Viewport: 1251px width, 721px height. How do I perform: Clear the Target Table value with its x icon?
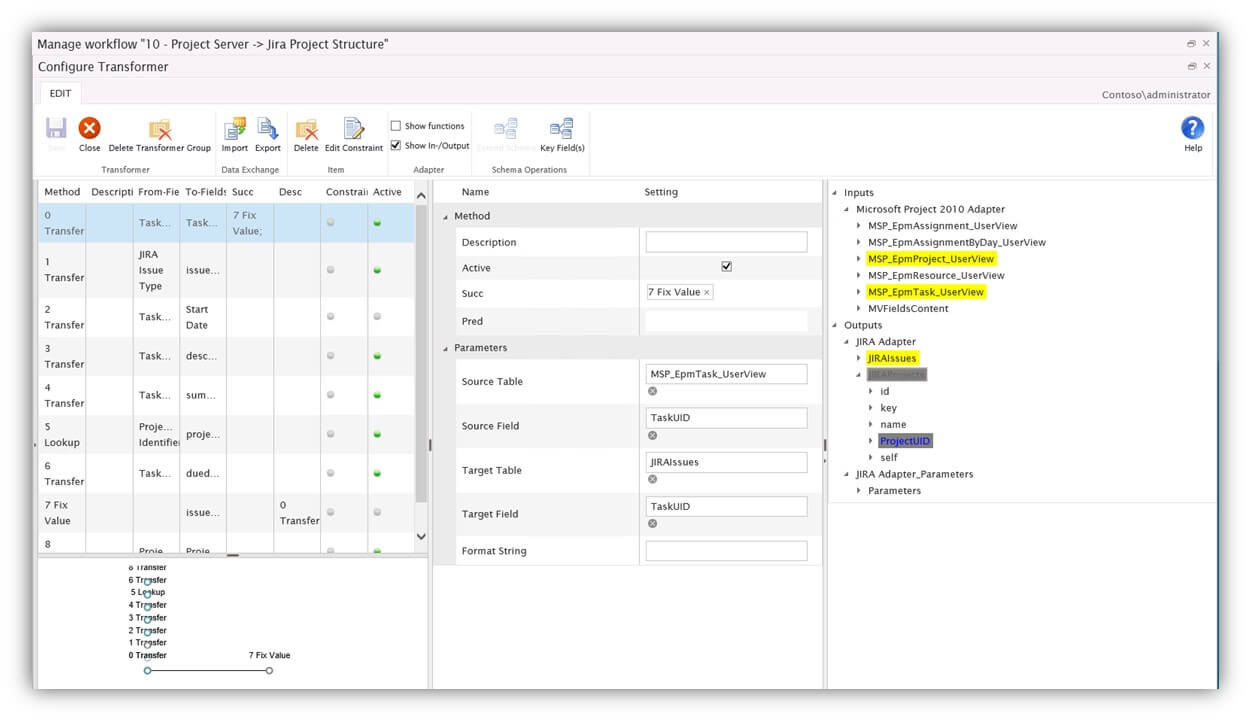tap(653, 479)
